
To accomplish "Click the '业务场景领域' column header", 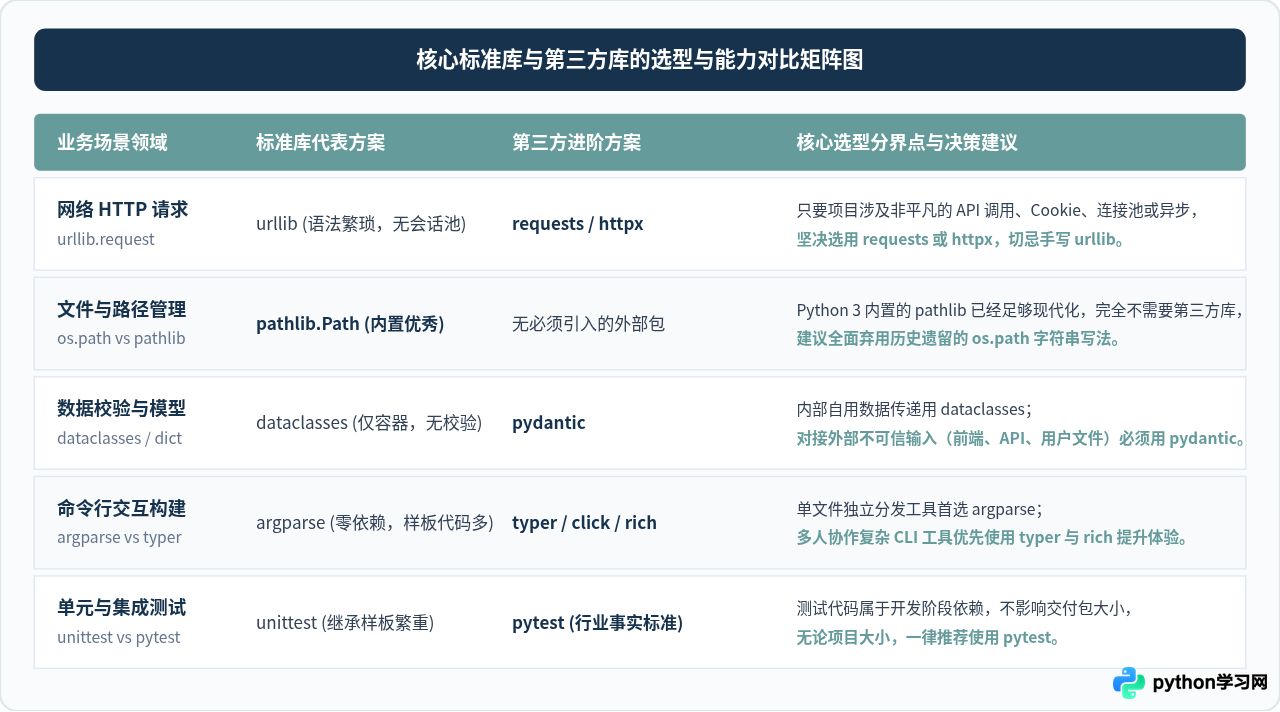I will [x=112, y=142].
